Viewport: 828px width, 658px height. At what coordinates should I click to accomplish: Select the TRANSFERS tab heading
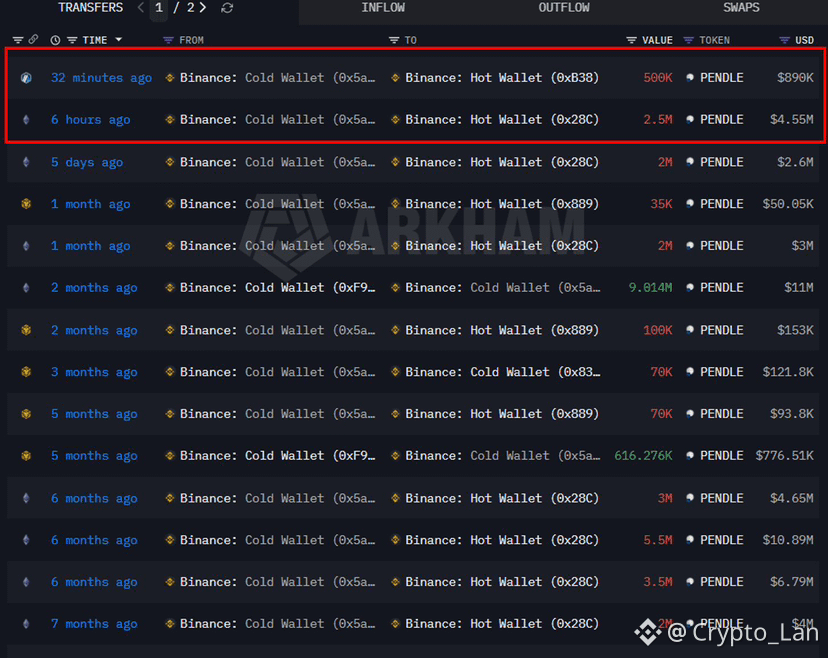pyautogui.click(x=90, y=8)
